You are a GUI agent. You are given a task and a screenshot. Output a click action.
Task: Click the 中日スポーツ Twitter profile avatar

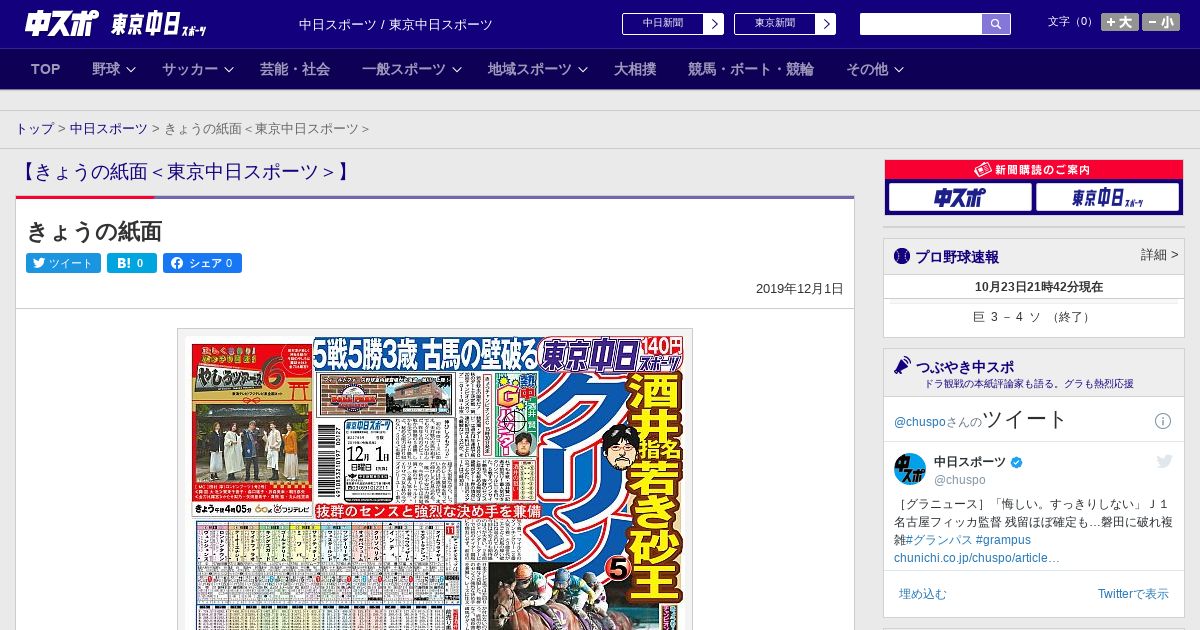tap(910, 469)
